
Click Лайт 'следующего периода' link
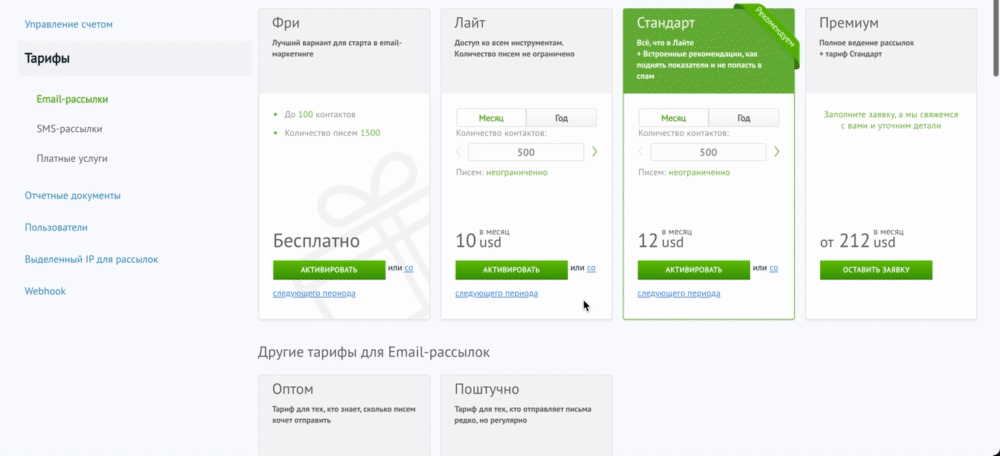[x=497, y=293]
